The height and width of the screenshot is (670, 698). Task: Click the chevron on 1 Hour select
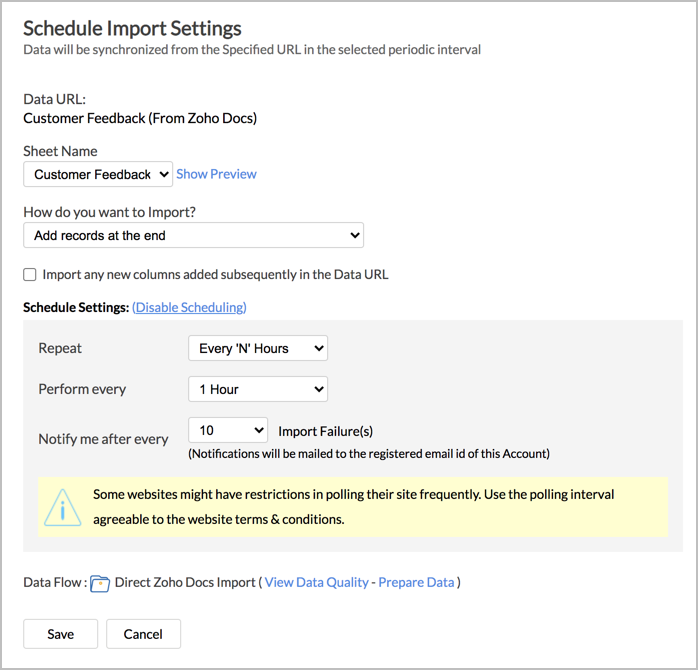point(319,389)
